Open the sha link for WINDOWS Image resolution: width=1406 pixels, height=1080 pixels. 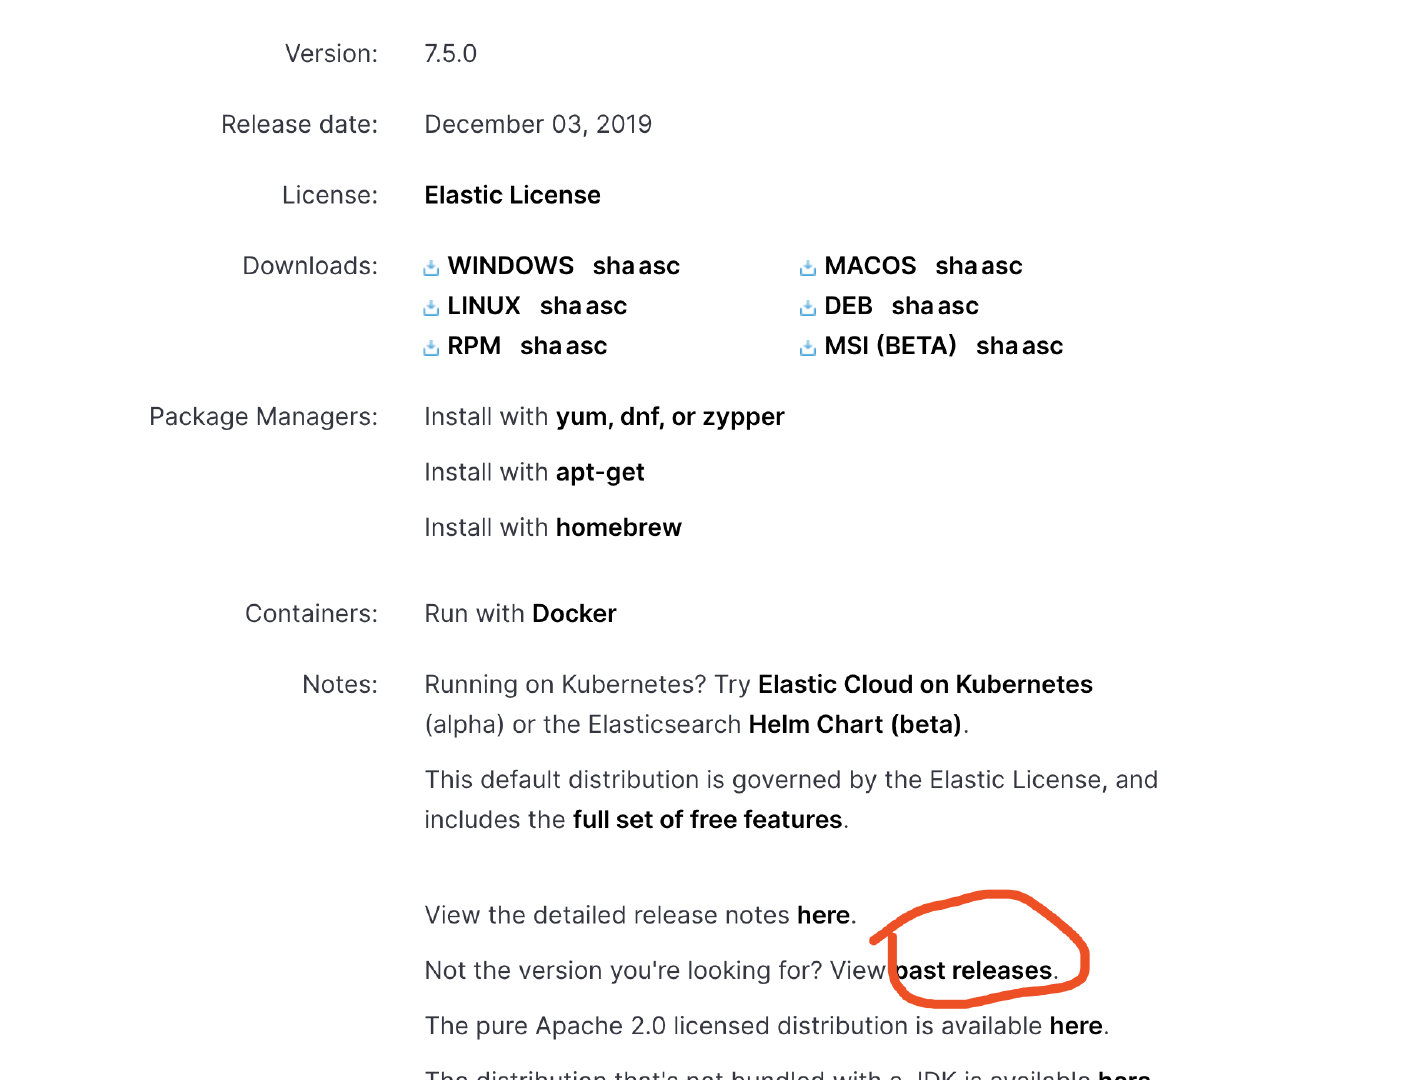coord(613,266)
